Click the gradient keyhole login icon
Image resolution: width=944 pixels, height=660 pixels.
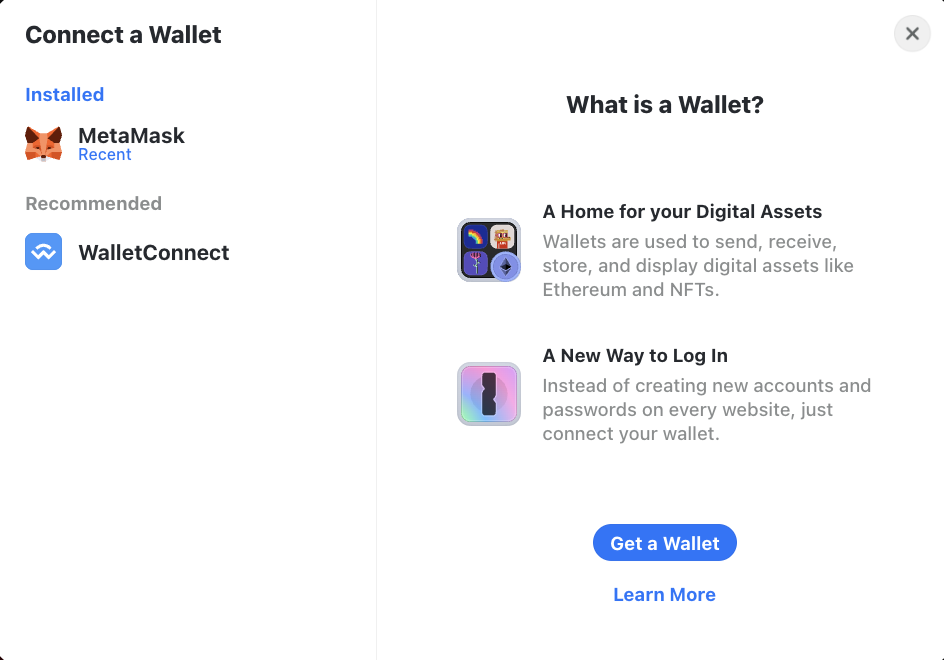(x=489, y=394)
